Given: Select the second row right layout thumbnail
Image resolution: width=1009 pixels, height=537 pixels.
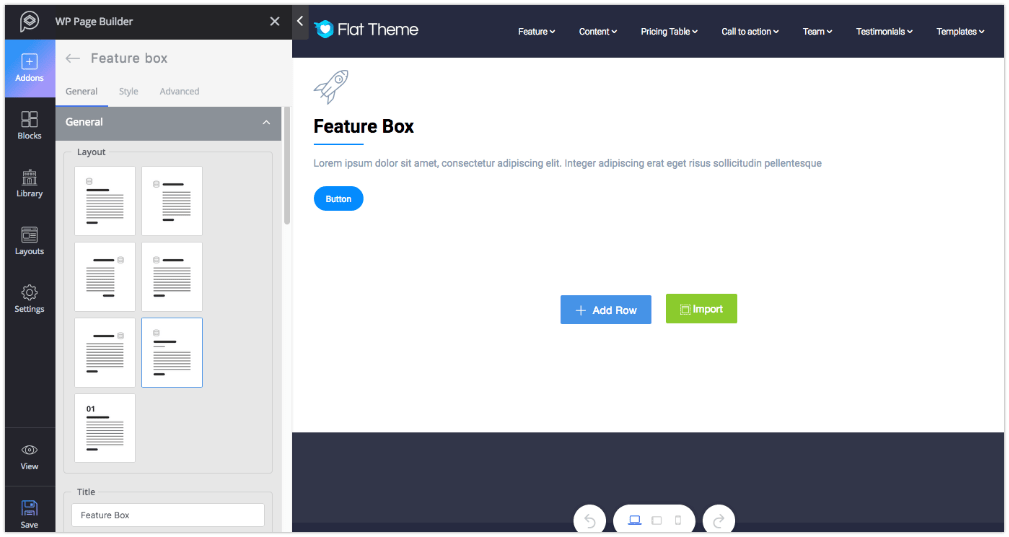Looking at the screenshot, I should click(172, 277).
